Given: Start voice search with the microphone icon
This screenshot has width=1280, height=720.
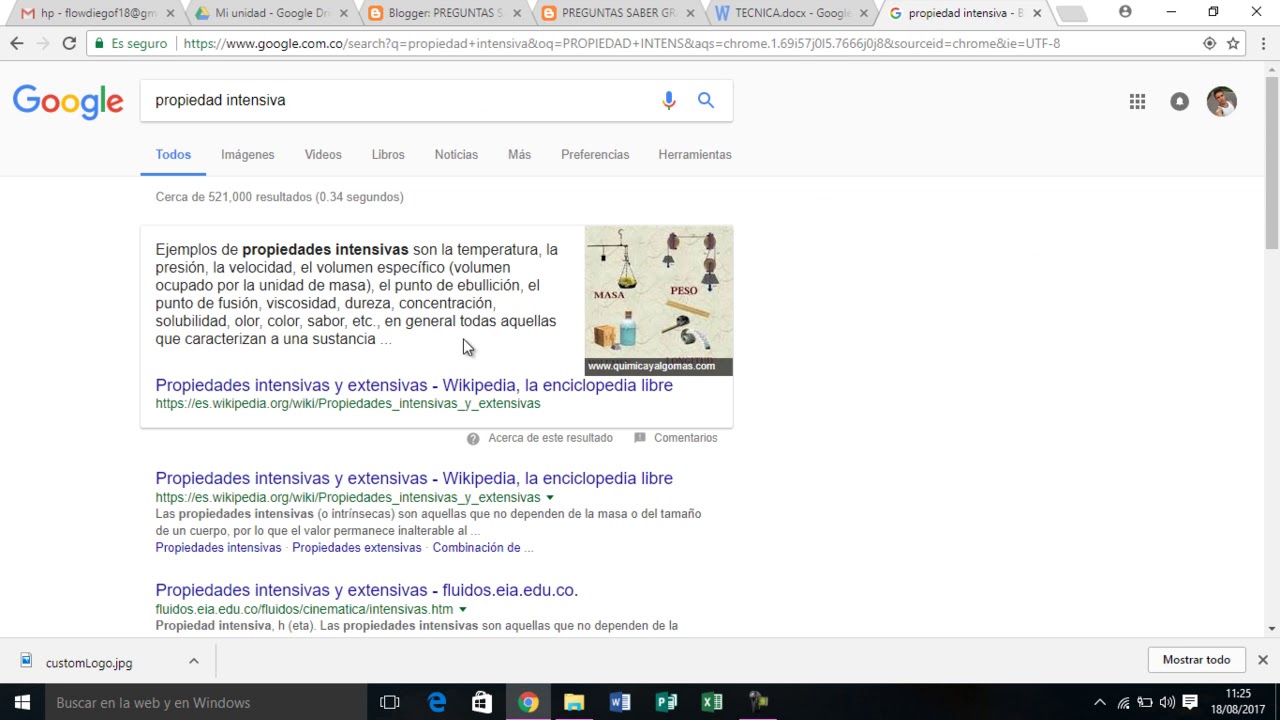Looking at the screenshot, I should tap(669, 100).
